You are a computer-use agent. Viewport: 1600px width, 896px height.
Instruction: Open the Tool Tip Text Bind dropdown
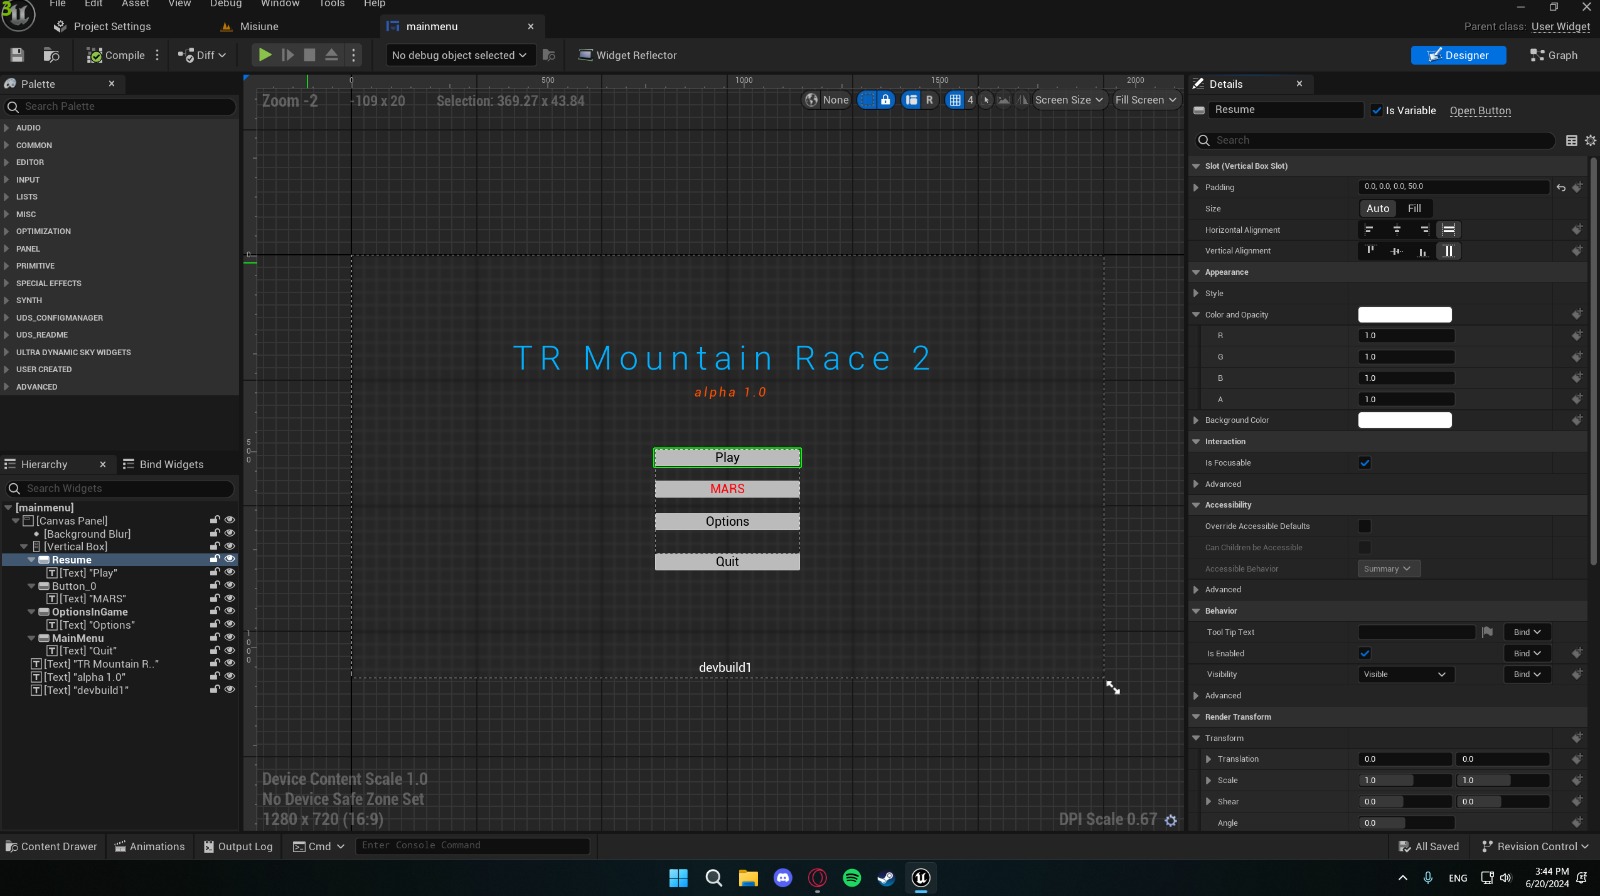pos(1527,632)
